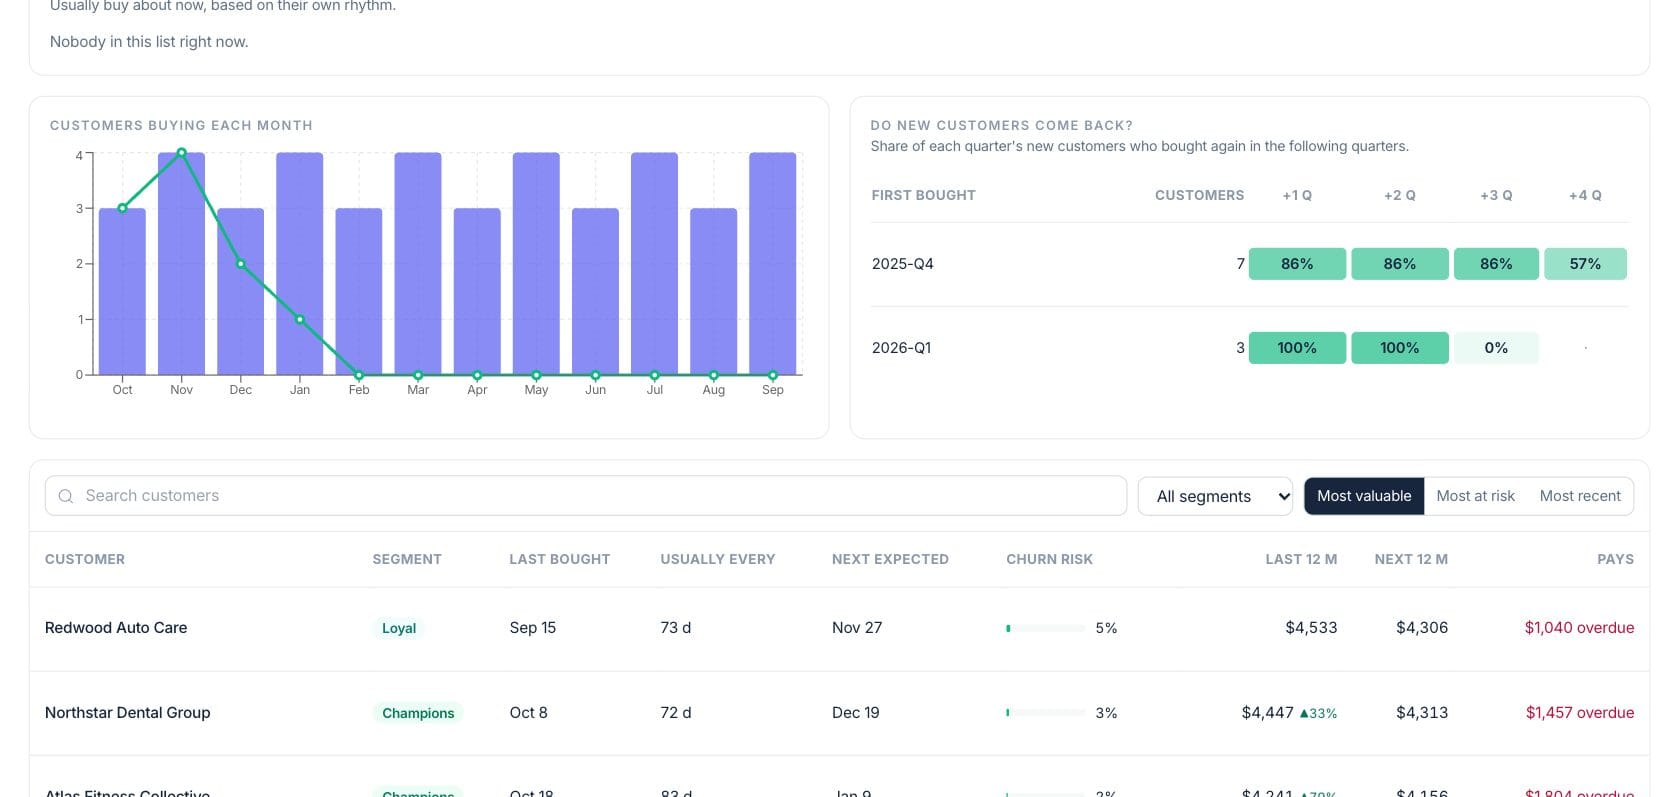The width and height of the screenshot is (1680, 797).
Task: Click the Usually Every column header
Action: pos(718,559)
